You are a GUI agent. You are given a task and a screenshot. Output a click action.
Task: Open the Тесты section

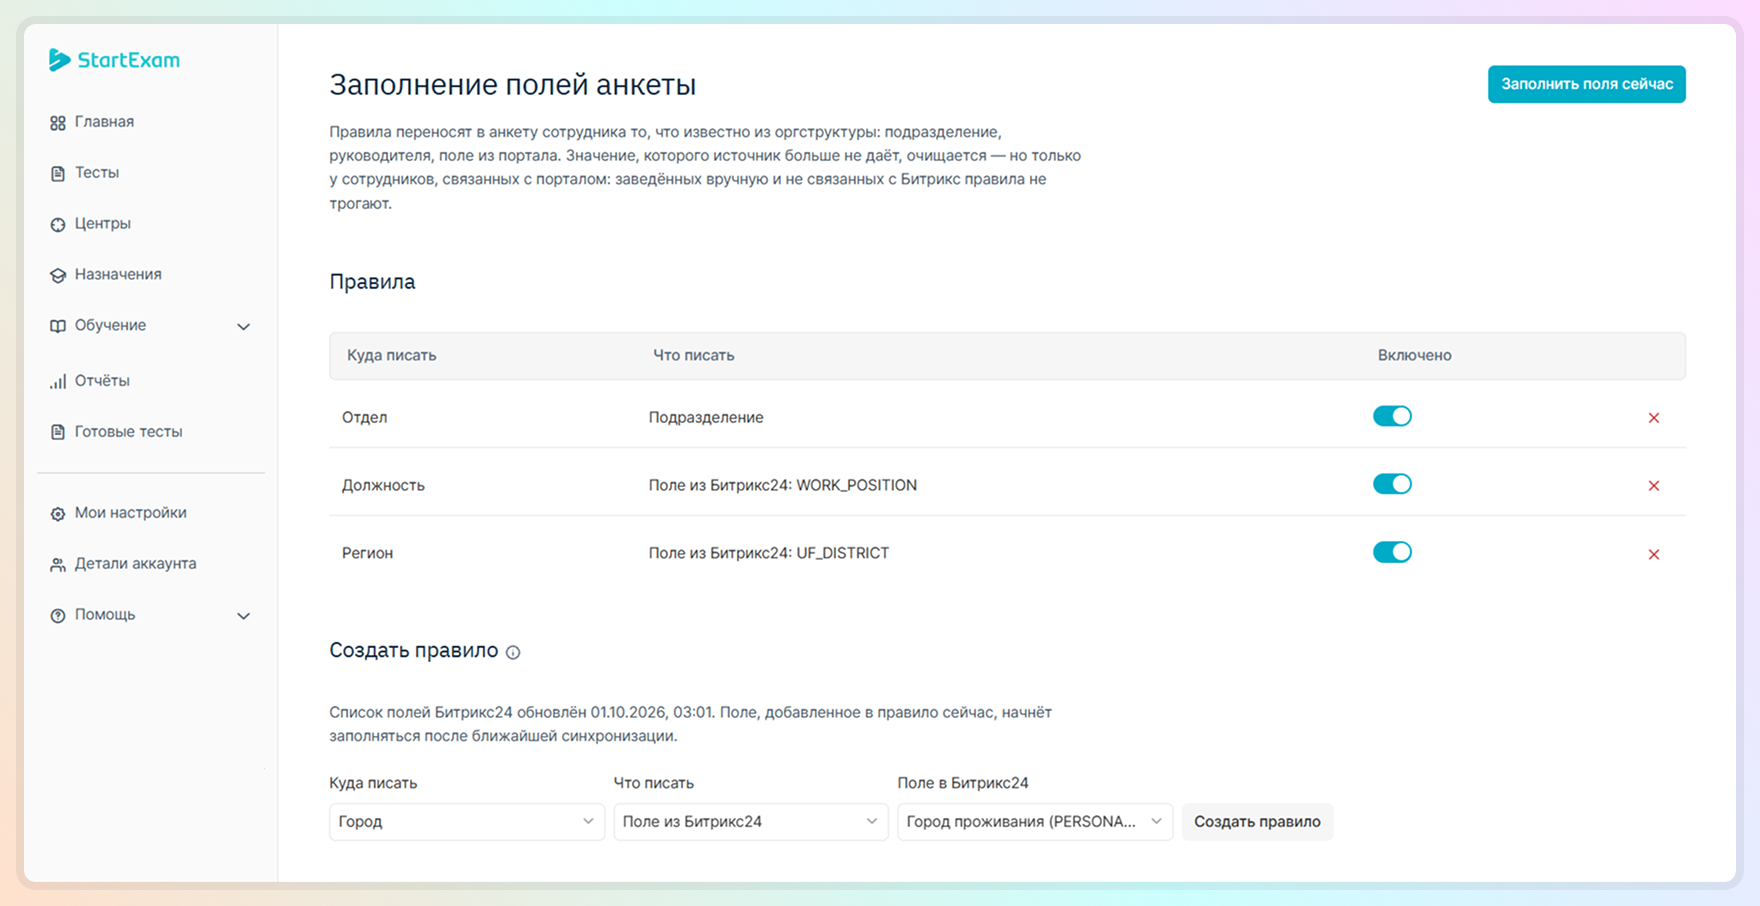(x=97, y=173)
